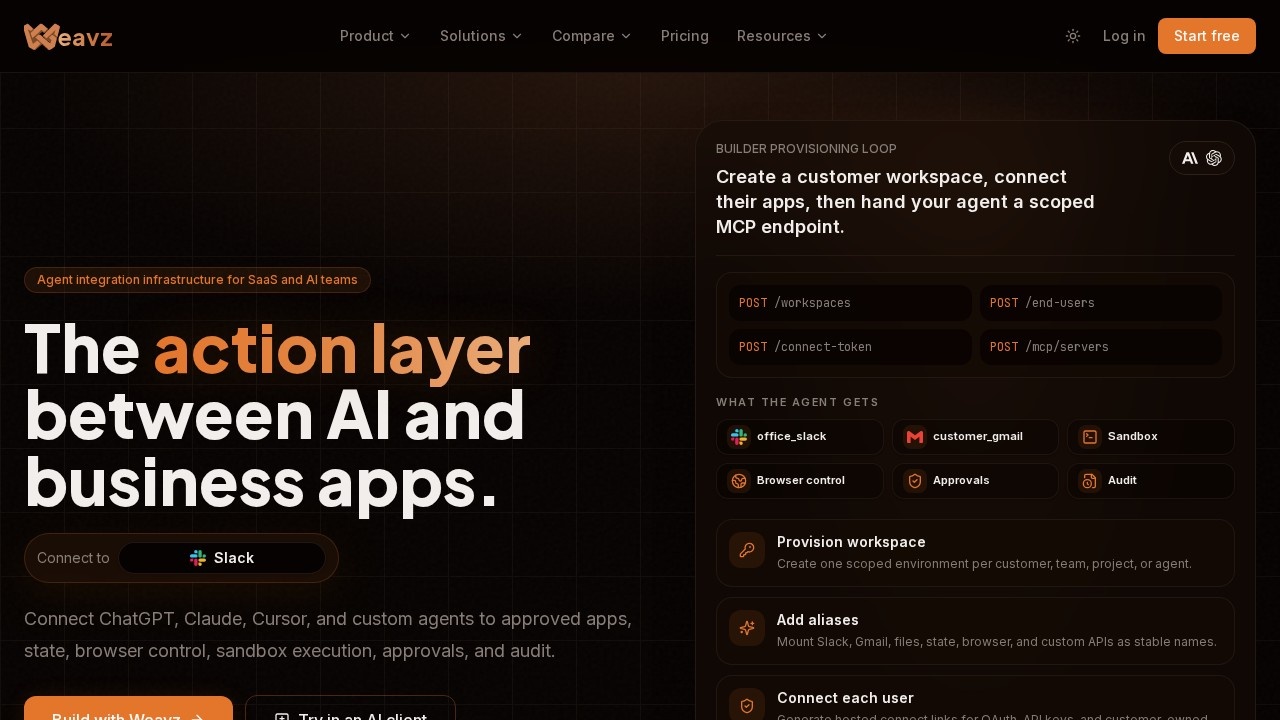Expand the Solutions navigation menu

[x=481, y=36]
